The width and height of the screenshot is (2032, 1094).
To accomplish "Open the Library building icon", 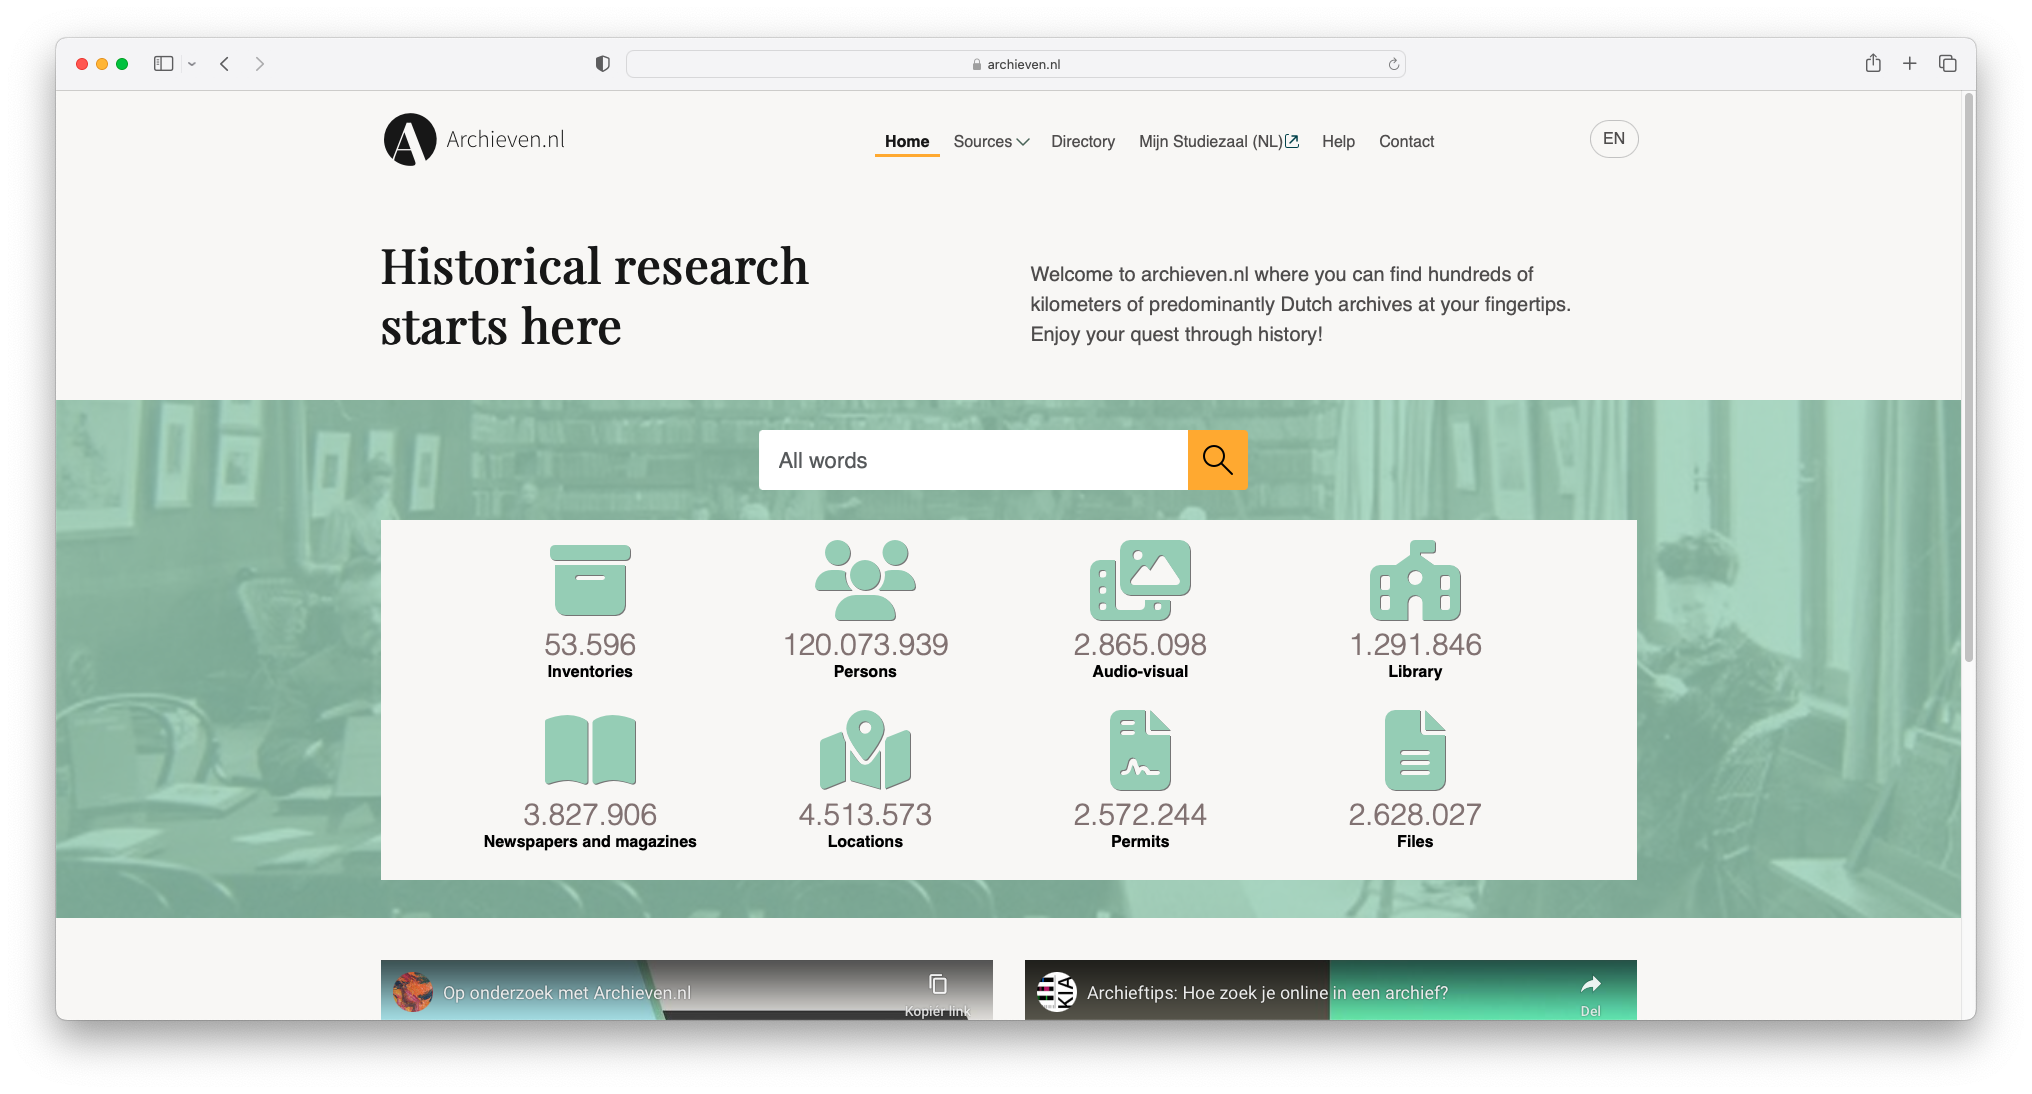I will (x=1415, y=580).
